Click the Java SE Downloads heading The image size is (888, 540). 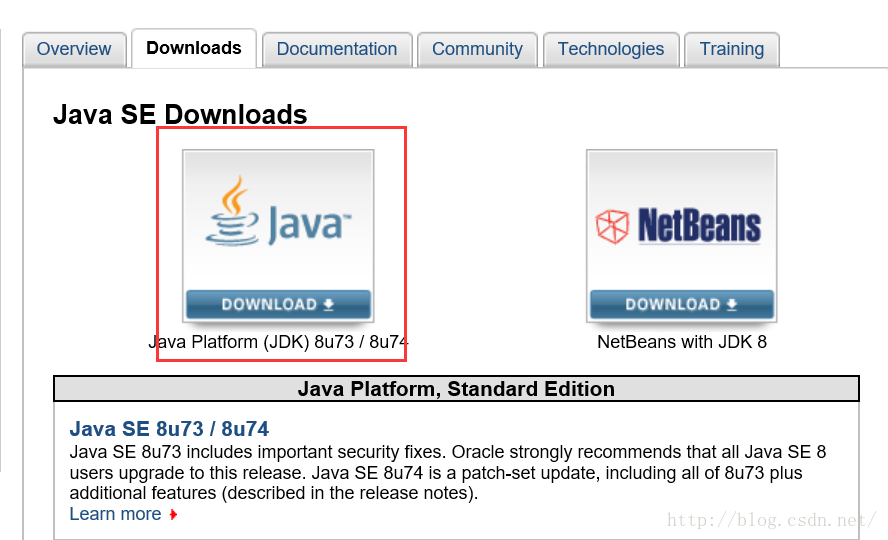pyautogui.click(x=180, y=114)
